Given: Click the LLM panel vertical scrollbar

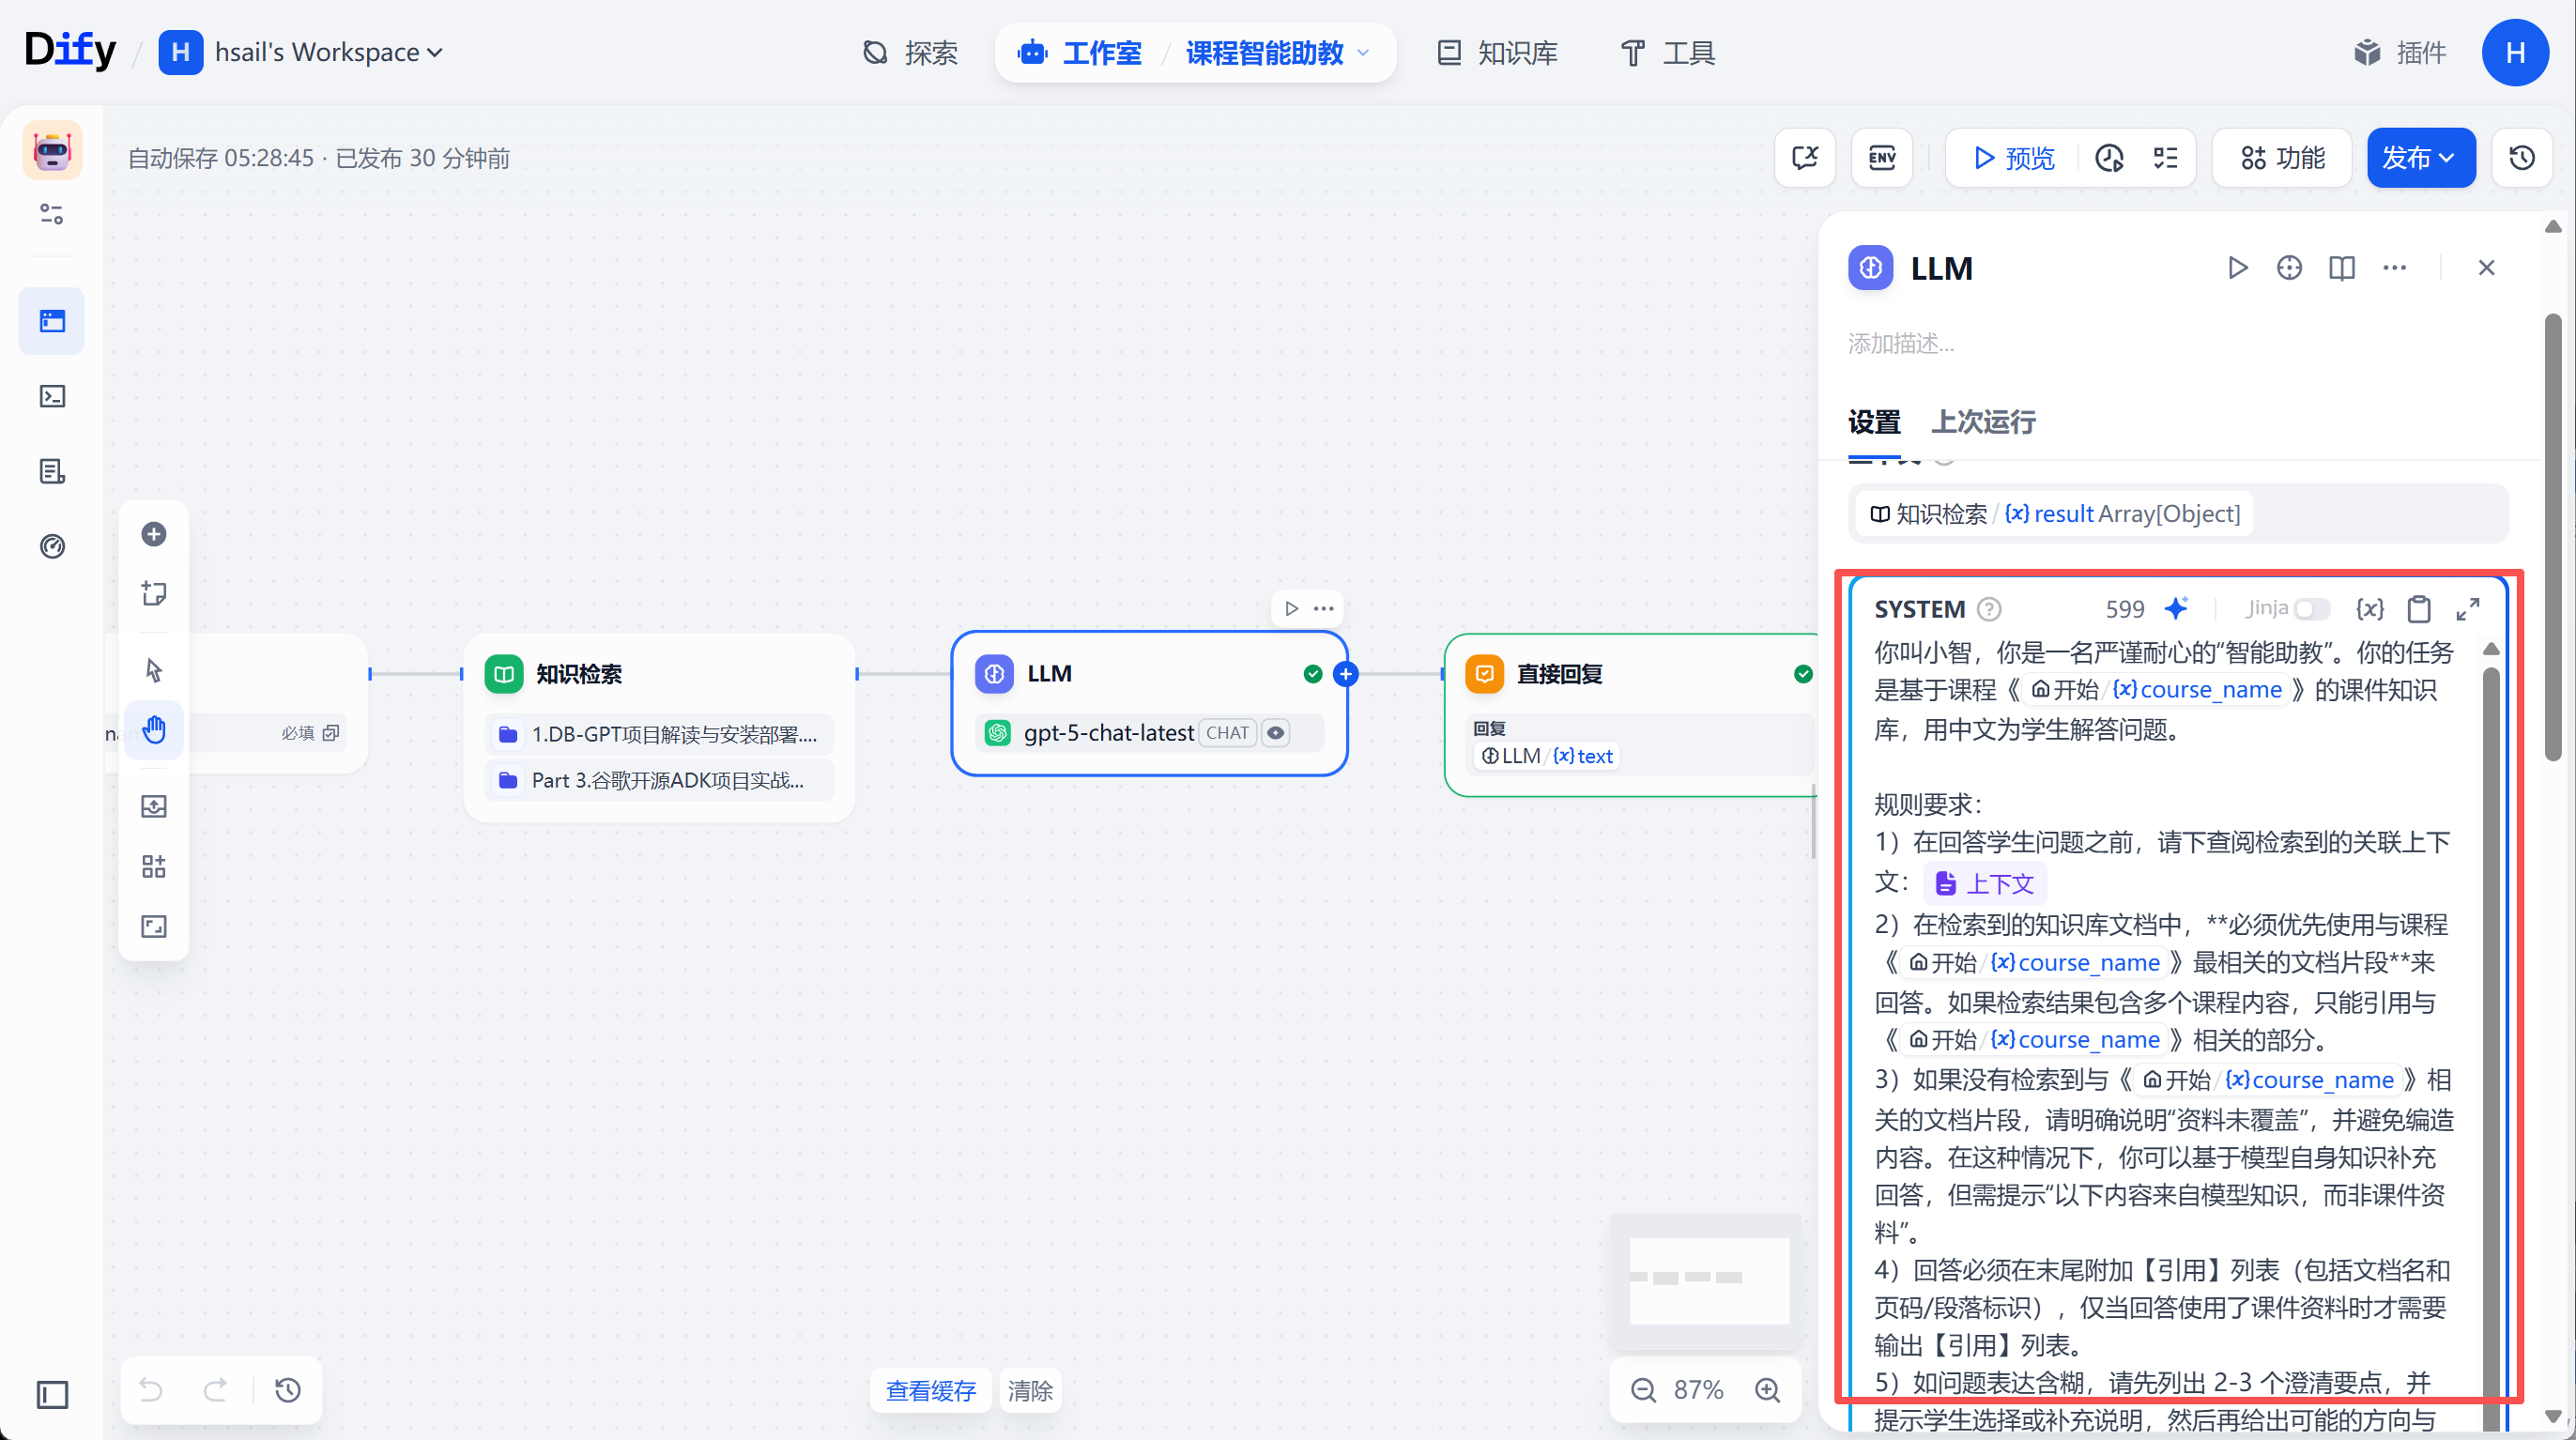Looking at the screenshot, I should coord(2552,537).
